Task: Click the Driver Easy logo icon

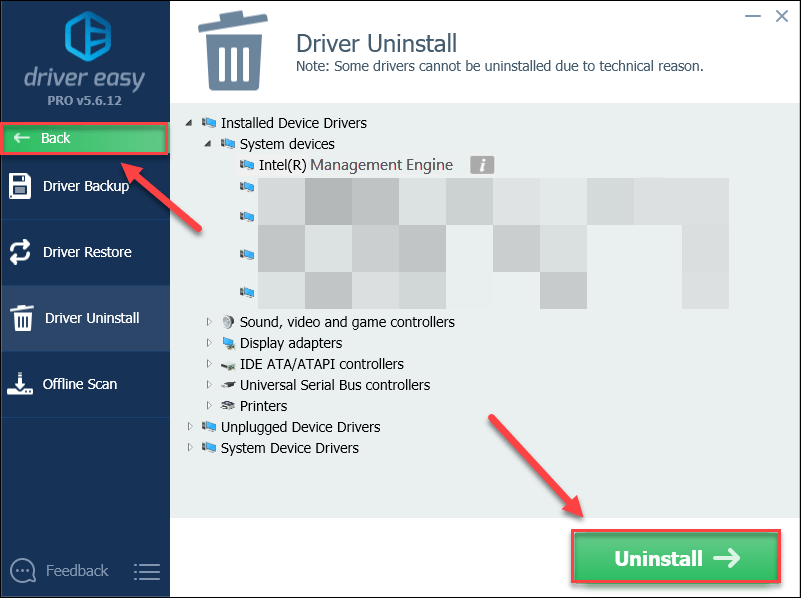Action: [88, 36]
